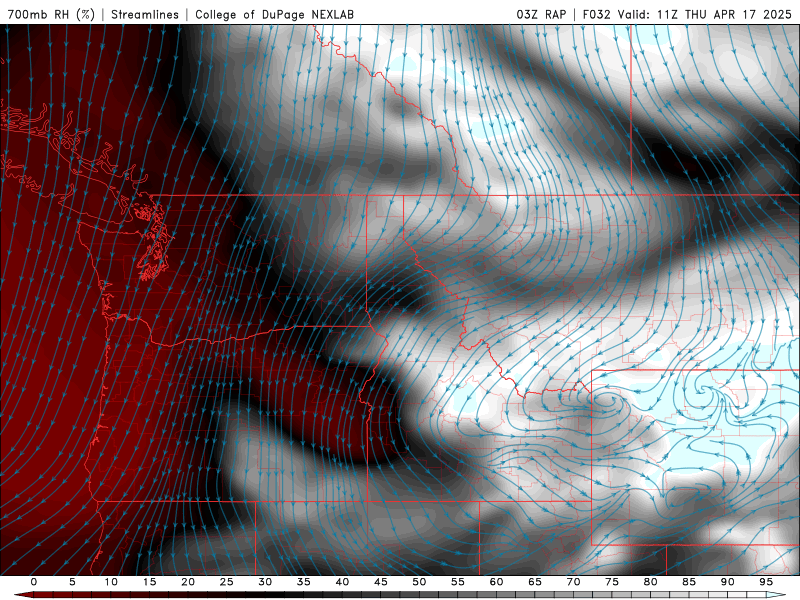Click the colorbar value '45' label
This screenshot has height=600, width=800.
tap(381, 582)
